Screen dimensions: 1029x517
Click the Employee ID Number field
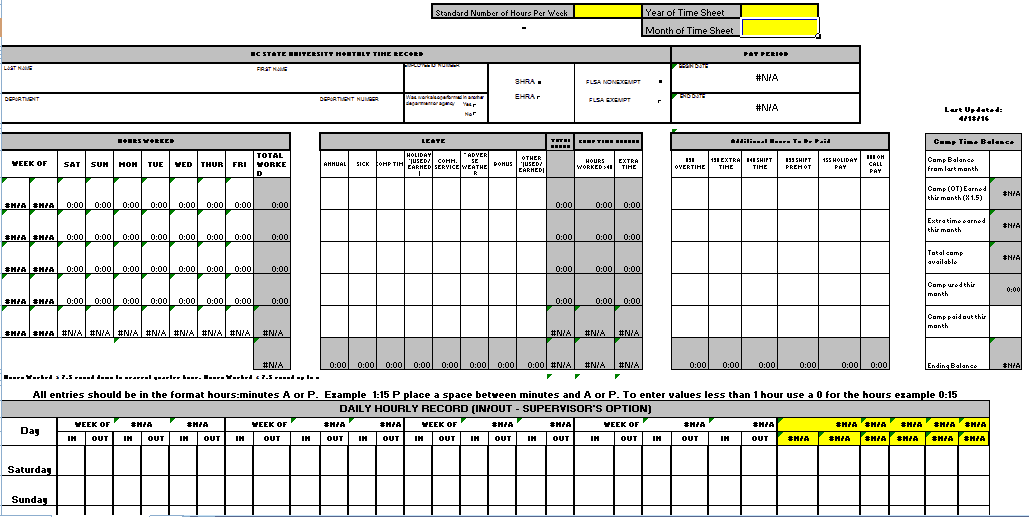click(x=446, y=79)
